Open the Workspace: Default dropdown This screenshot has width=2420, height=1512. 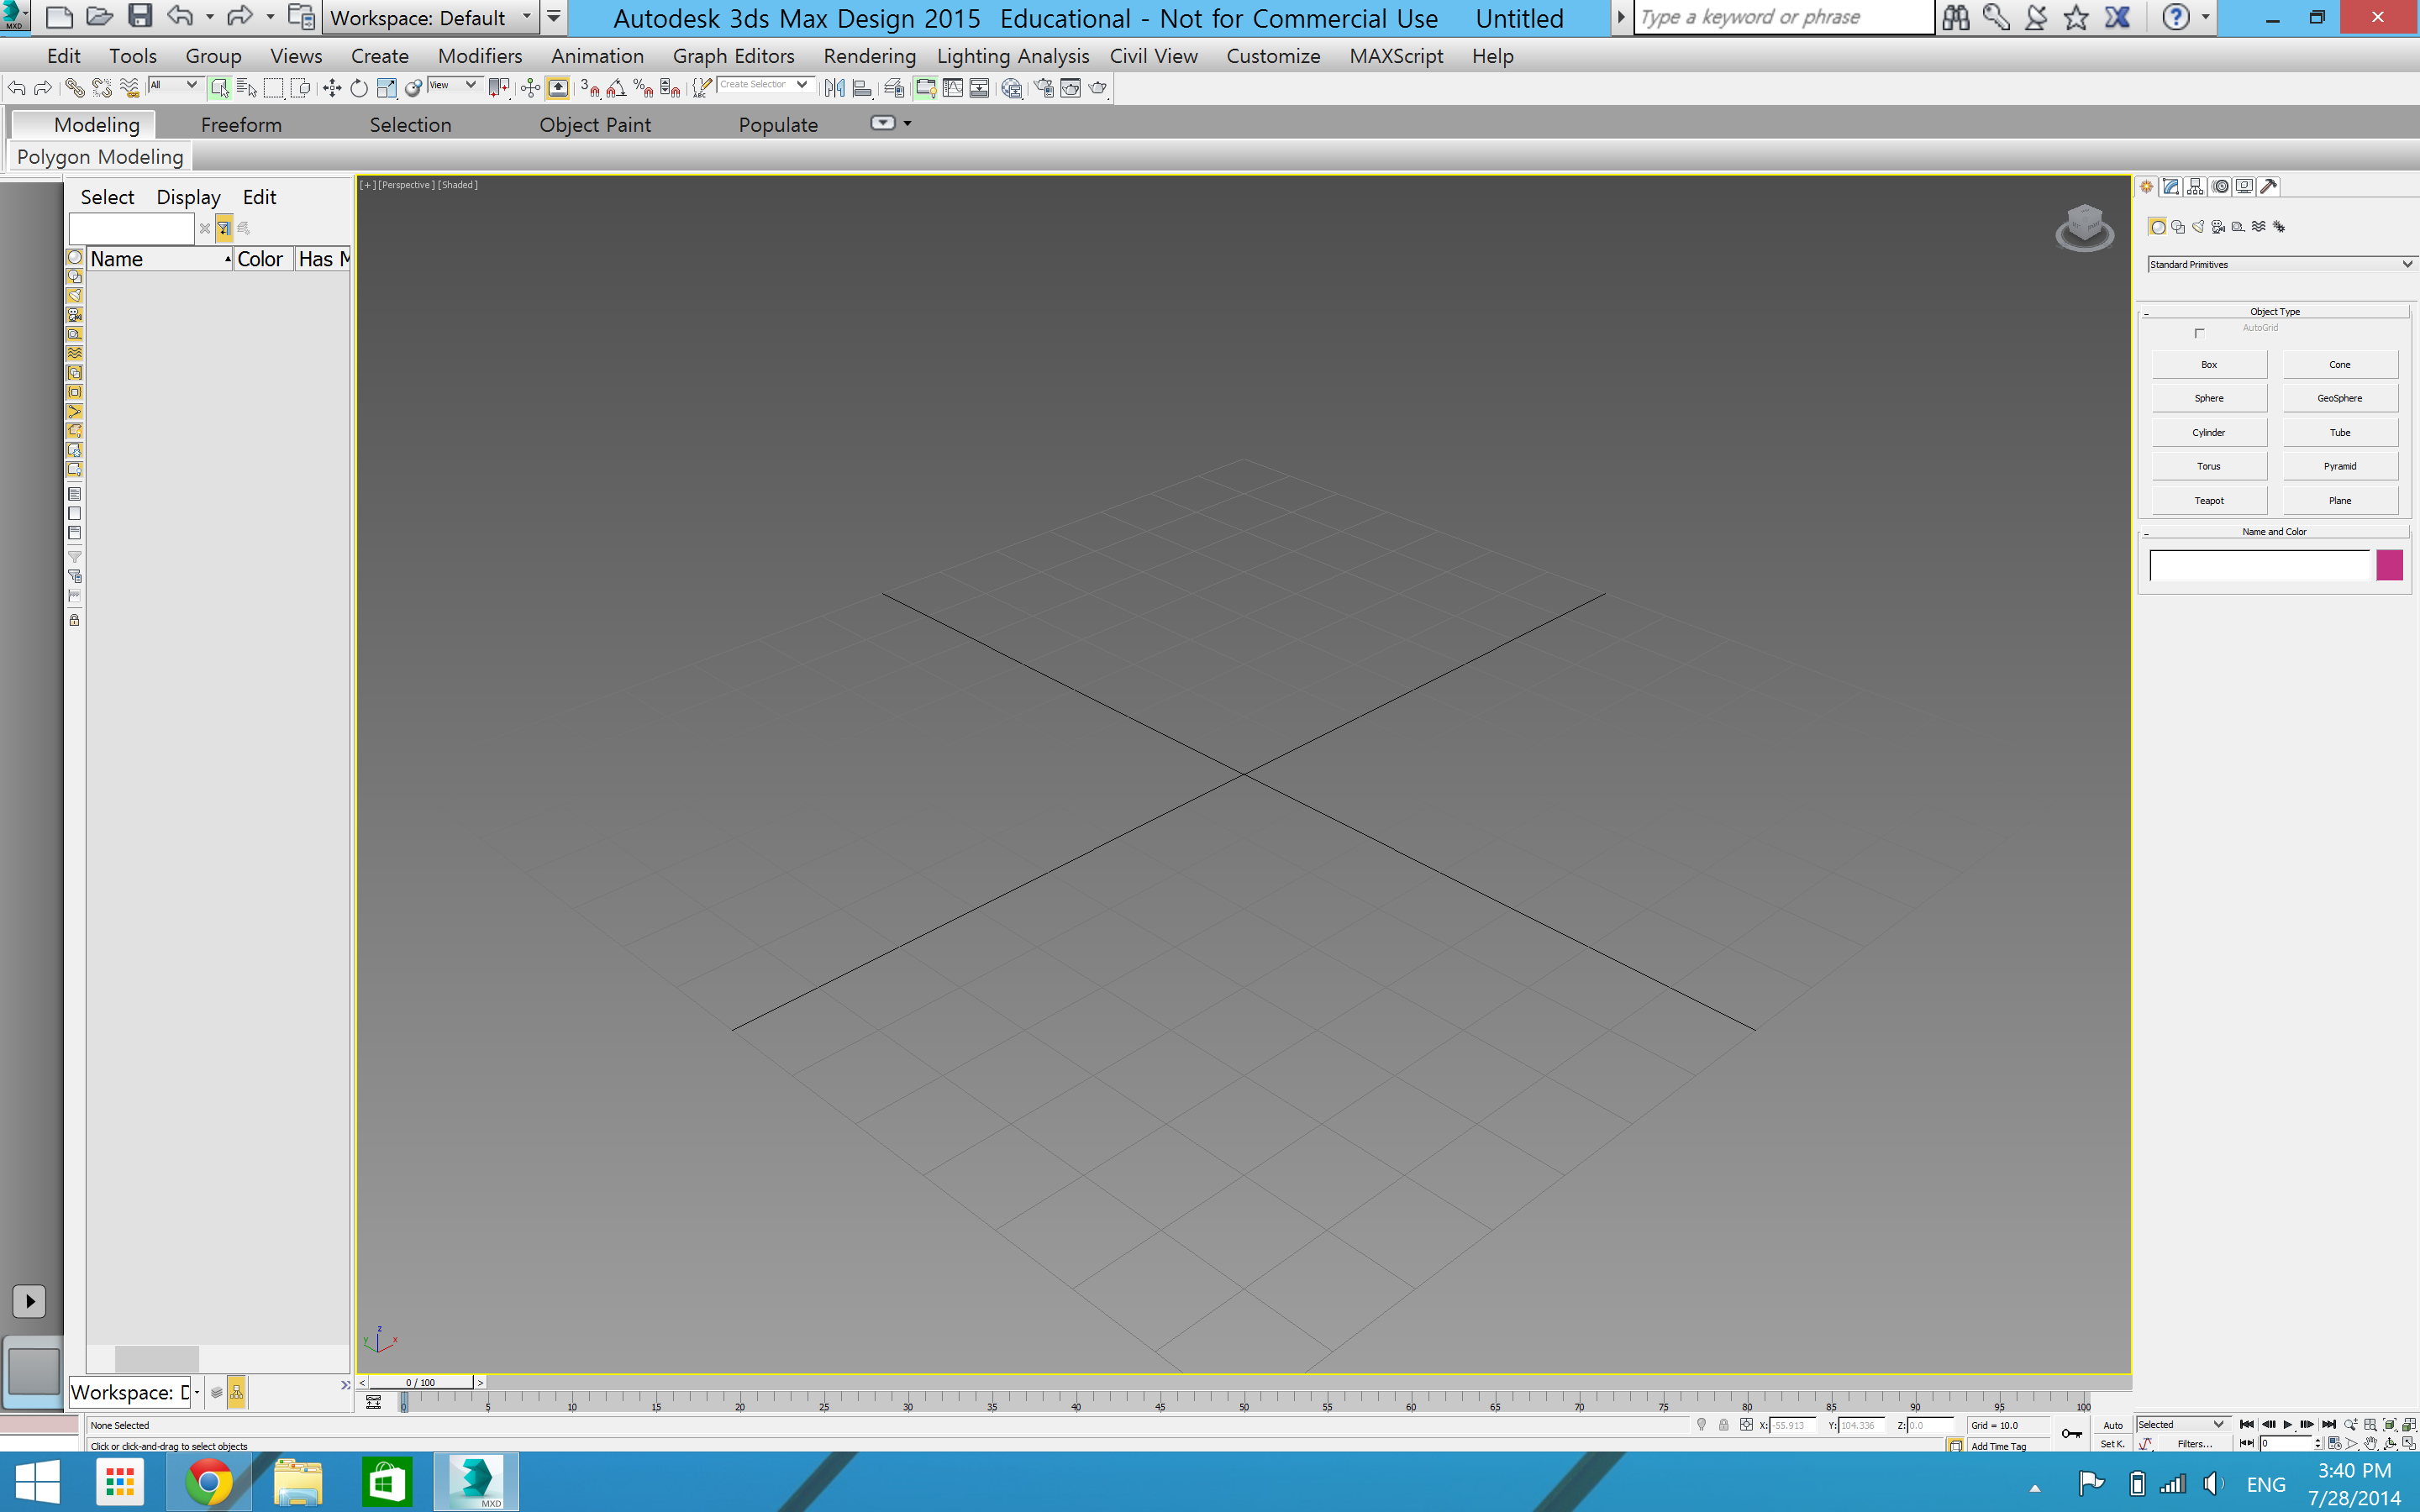pyautogui.click(x=430, y=18)
